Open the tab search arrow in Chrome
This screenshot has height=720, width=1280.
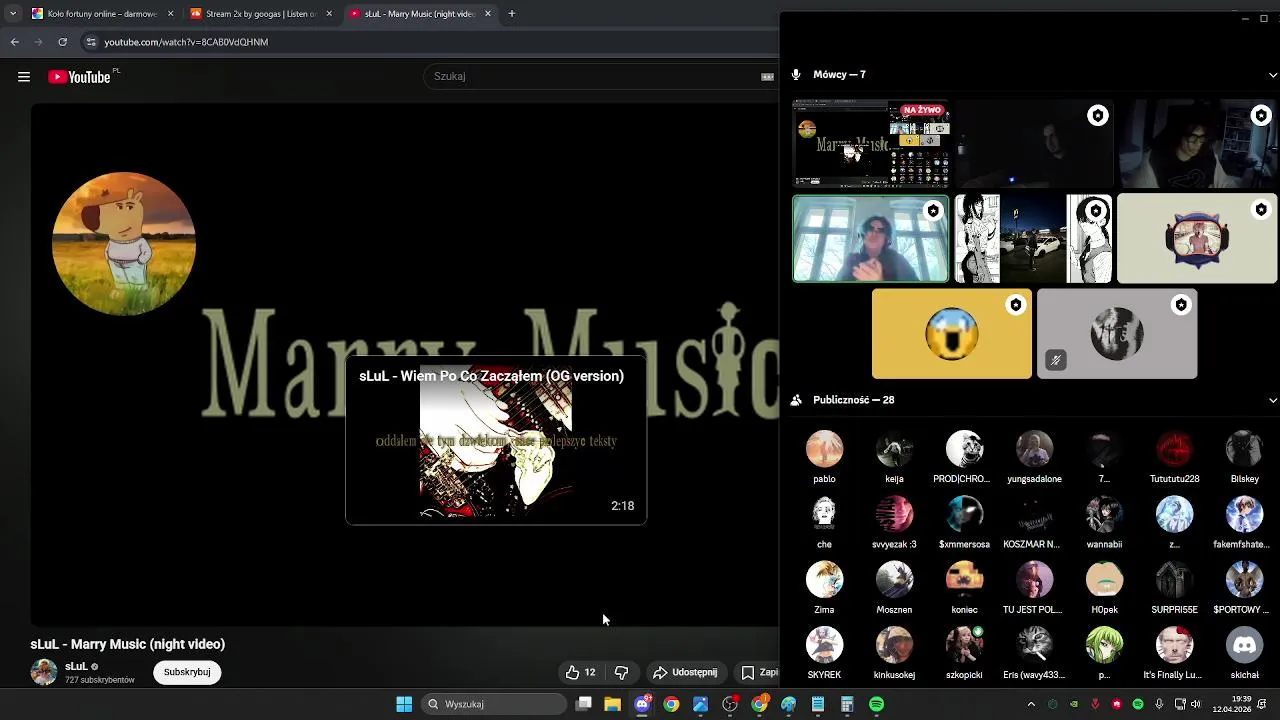tap(12, 14)
